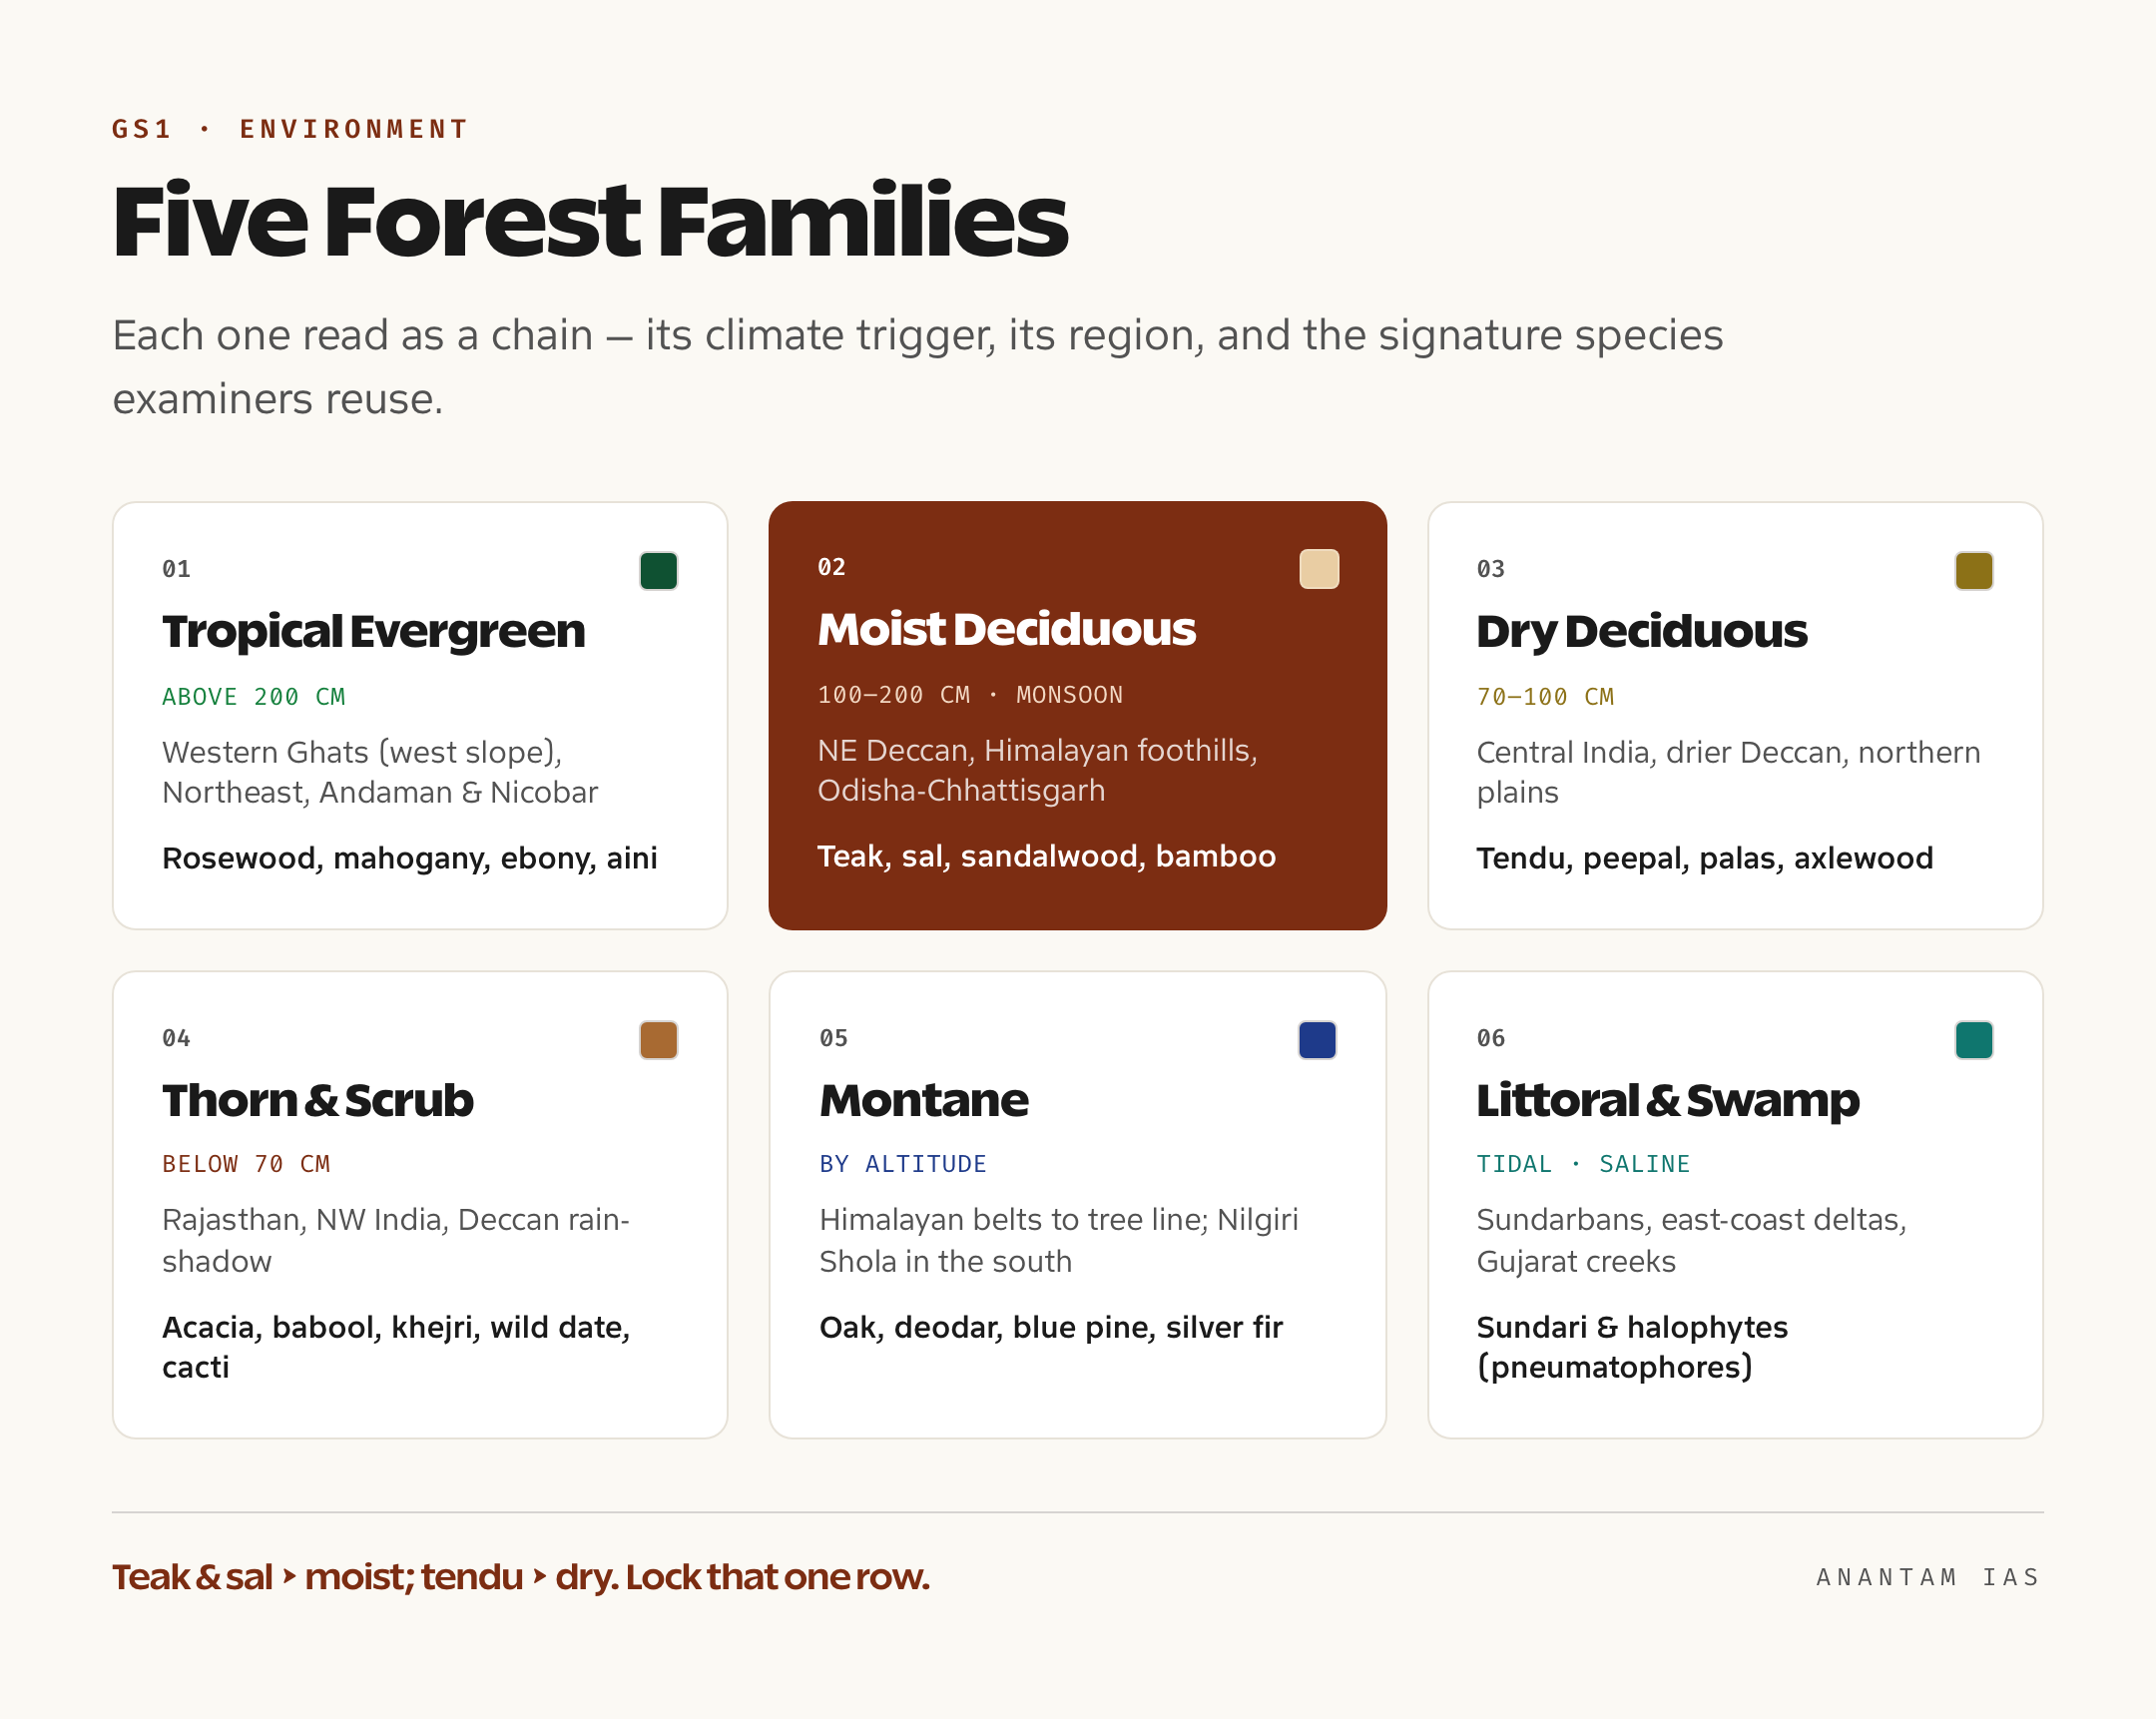The height and width of the screenshot is (1719, 2156).
Task: Click card number '03'
Action: pyautogui.click(x=1490, y=569)
